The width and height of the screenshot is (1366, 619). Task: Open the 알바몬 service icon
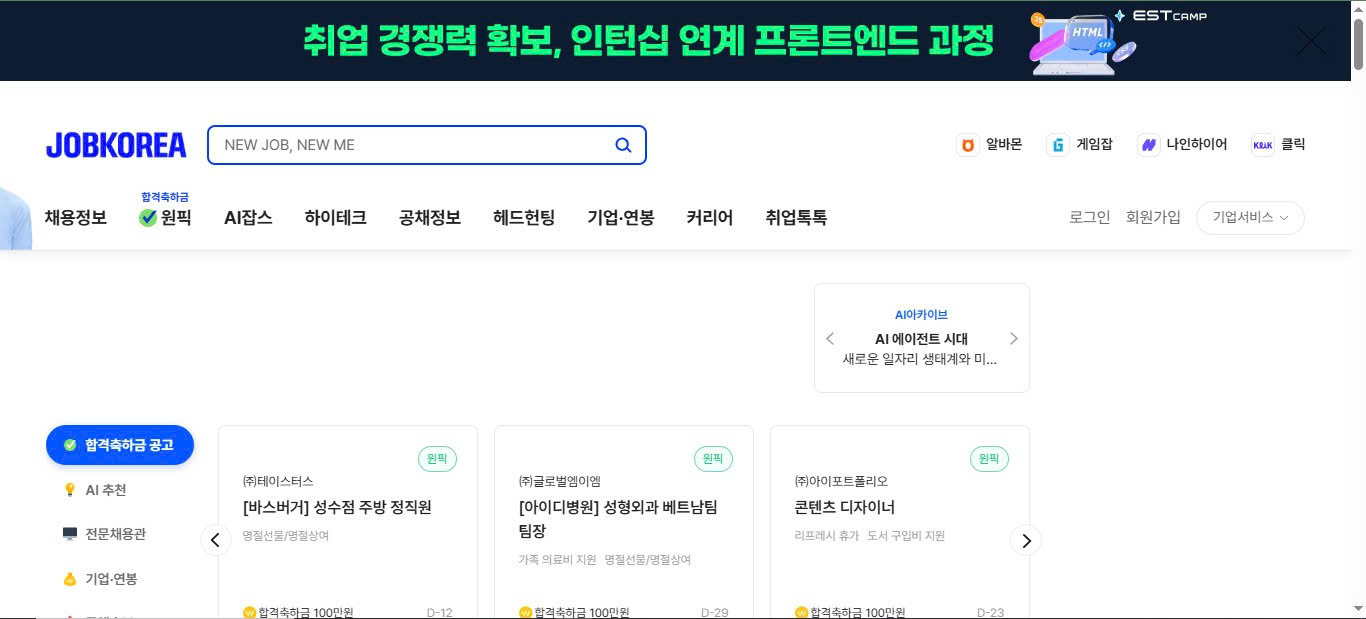click(967, 145)
